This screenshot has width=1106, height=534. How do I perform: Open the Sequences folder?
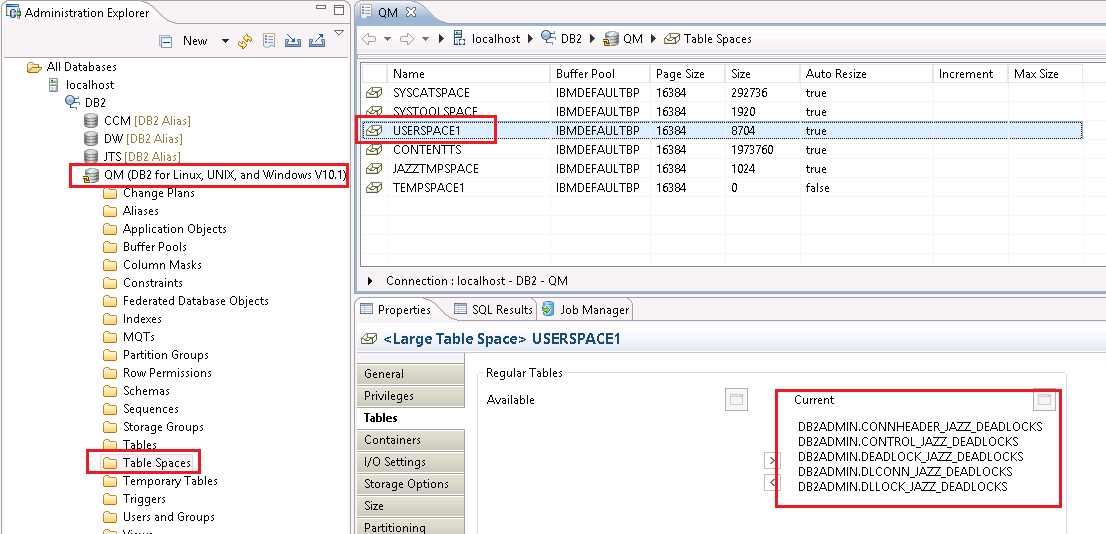tap(140, 409)
